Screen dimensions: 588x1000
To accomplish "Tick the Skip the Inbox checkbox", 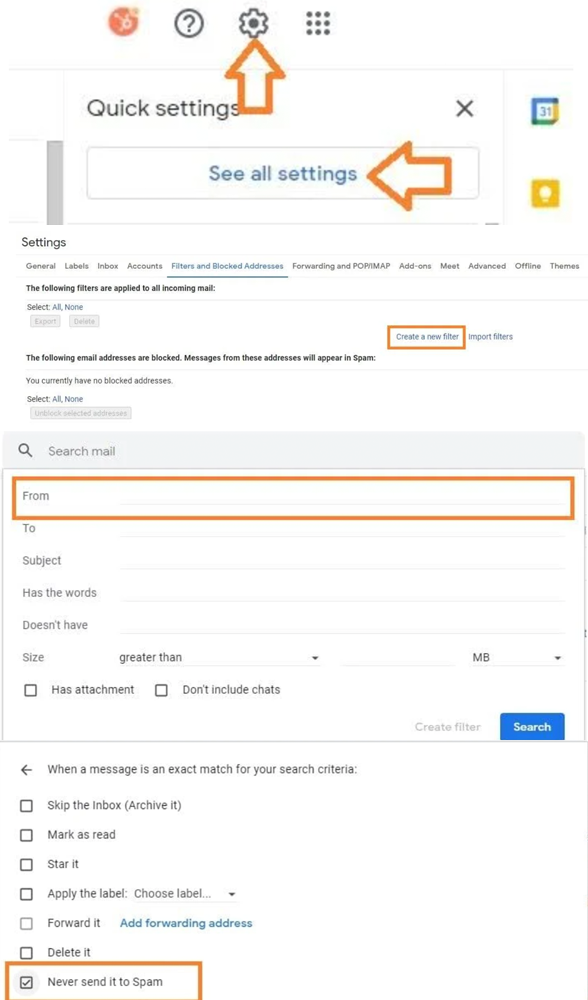I will click(26, 805).
